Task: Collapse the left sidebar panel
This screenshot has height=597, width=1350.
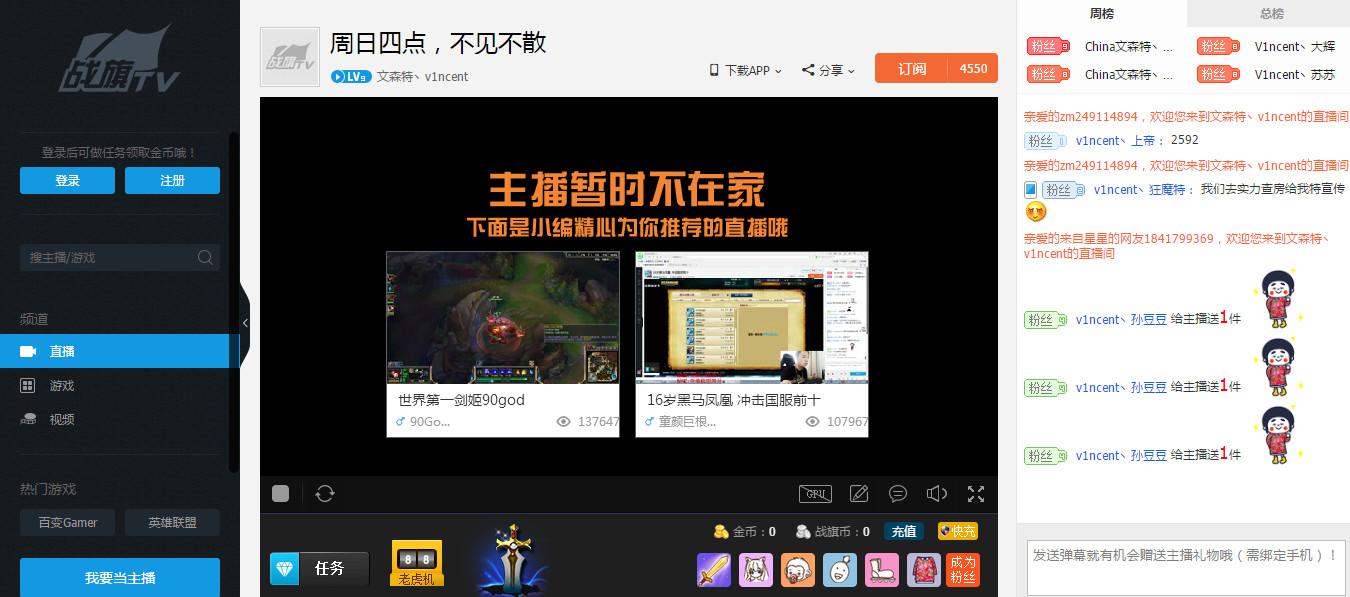Action: coord(245,323)
